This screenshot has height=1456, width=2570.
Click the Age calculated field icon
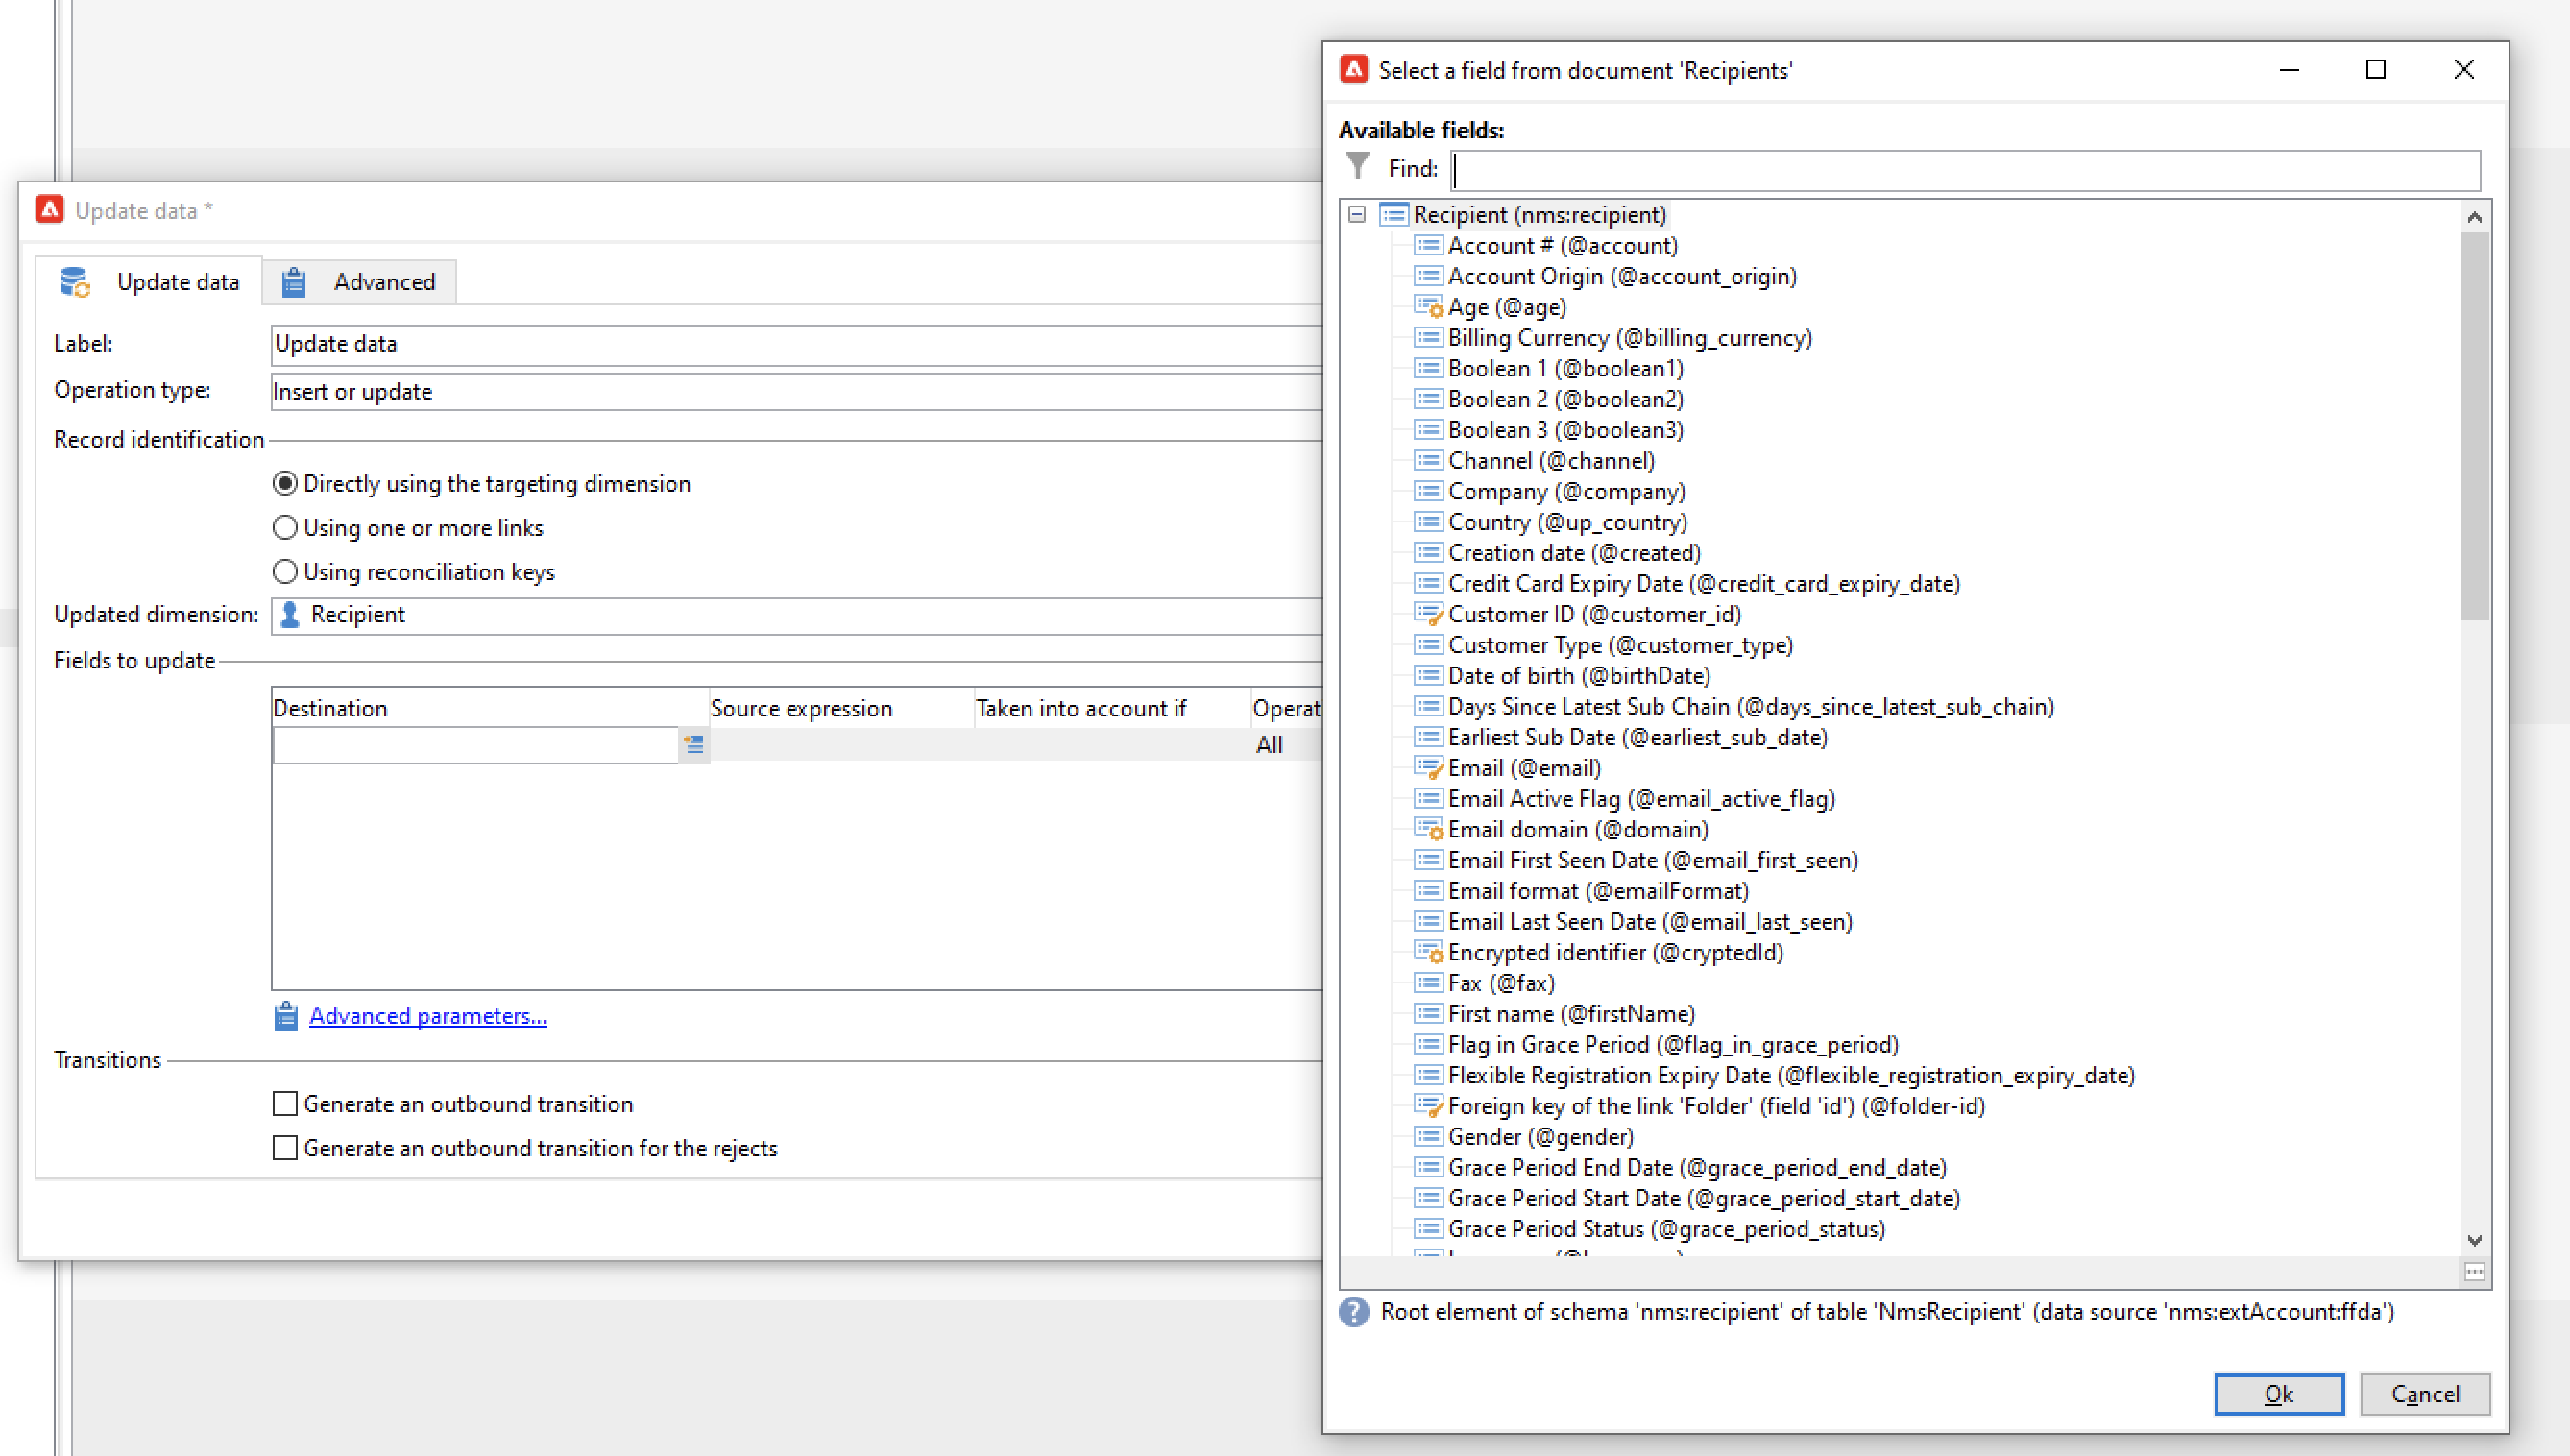[1428, 308]
